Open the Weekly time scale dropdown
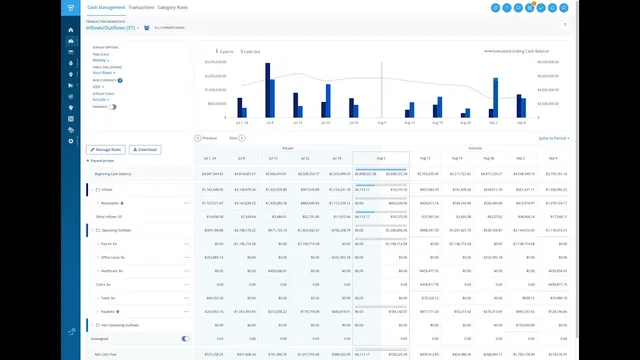This screenshot has width=640, height=360. click(100, 60)
